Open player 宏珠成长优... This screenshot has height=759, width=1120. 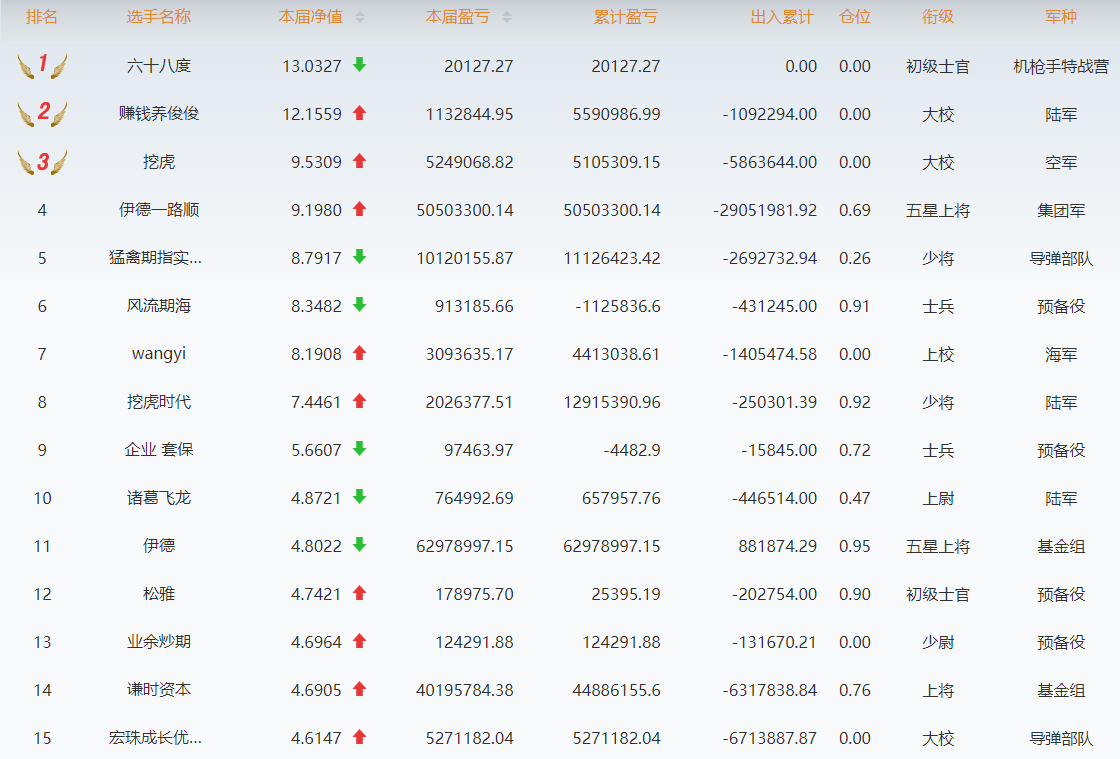coord(155,738)
